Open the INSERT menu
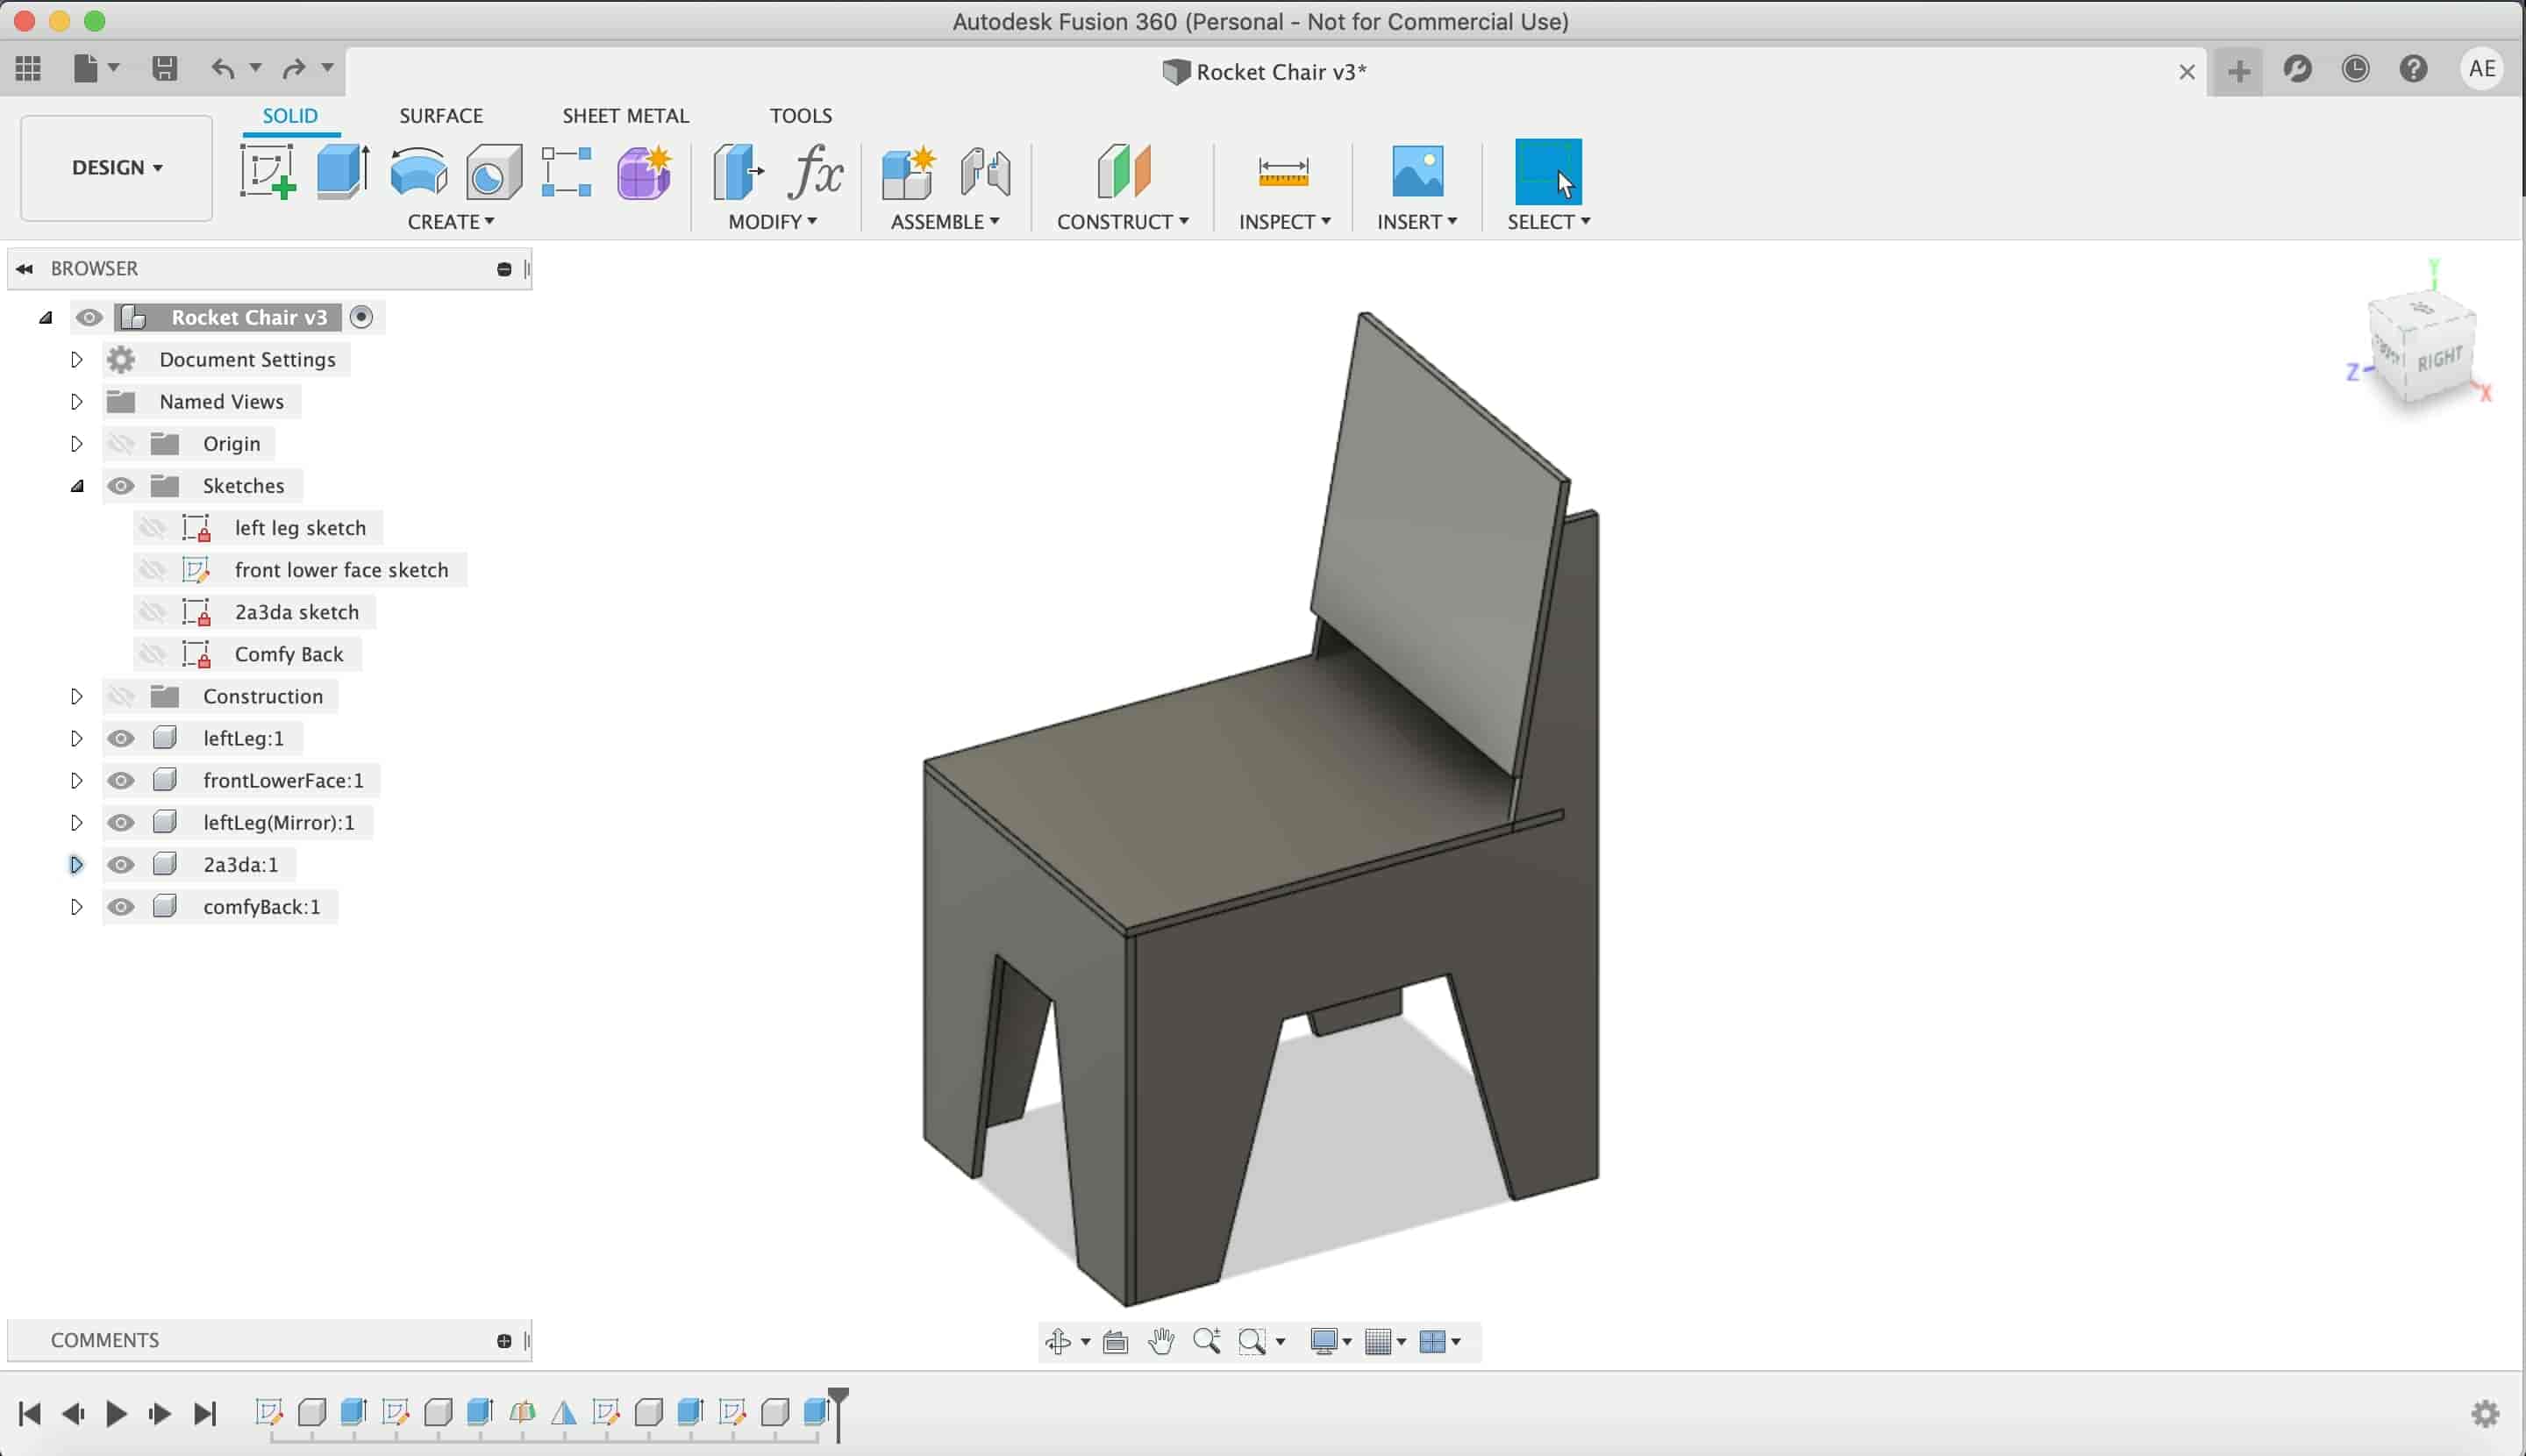The width and height of the screenshot is (2526, 1456). pos(1417,222)
